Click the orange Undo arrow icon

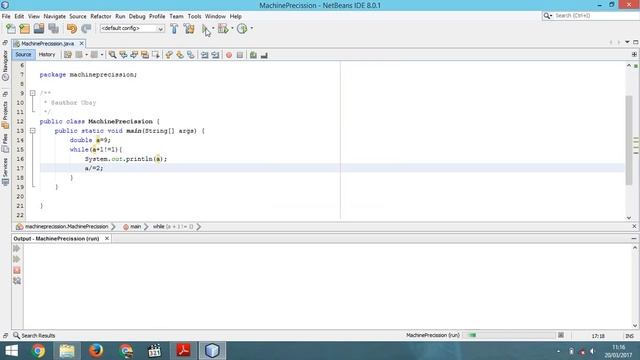[72, 29]
